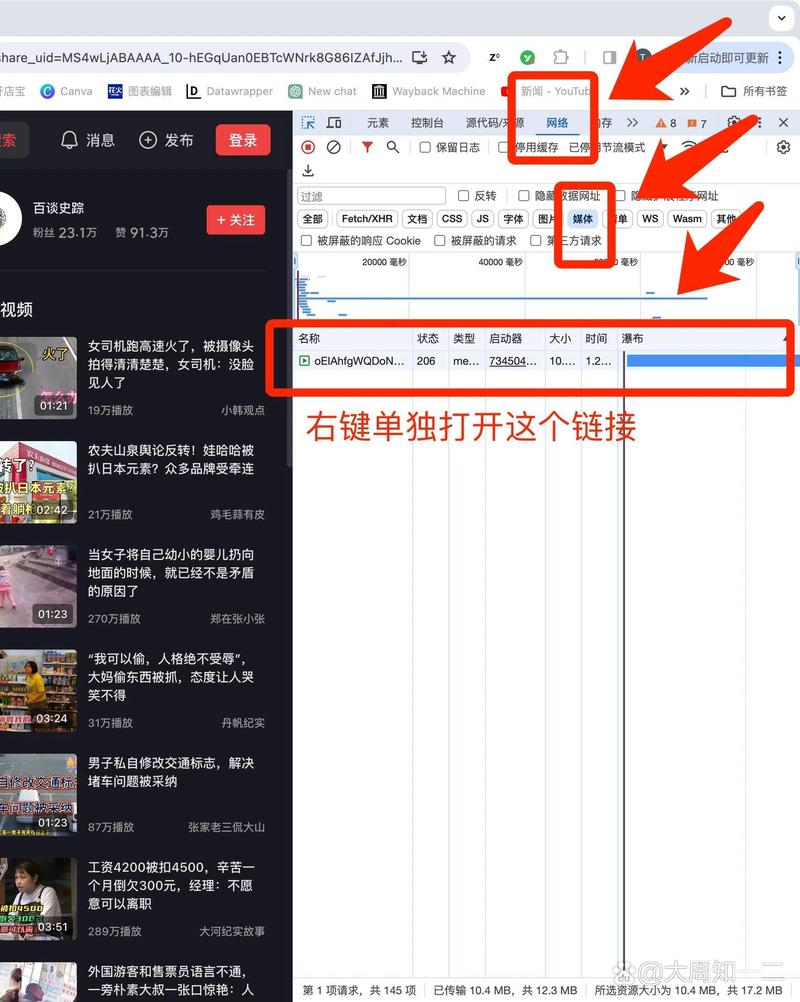Screen dimensions: 800x1002
Task: Click the 过滤 filter input field
Action: click(x=371, y=196)
